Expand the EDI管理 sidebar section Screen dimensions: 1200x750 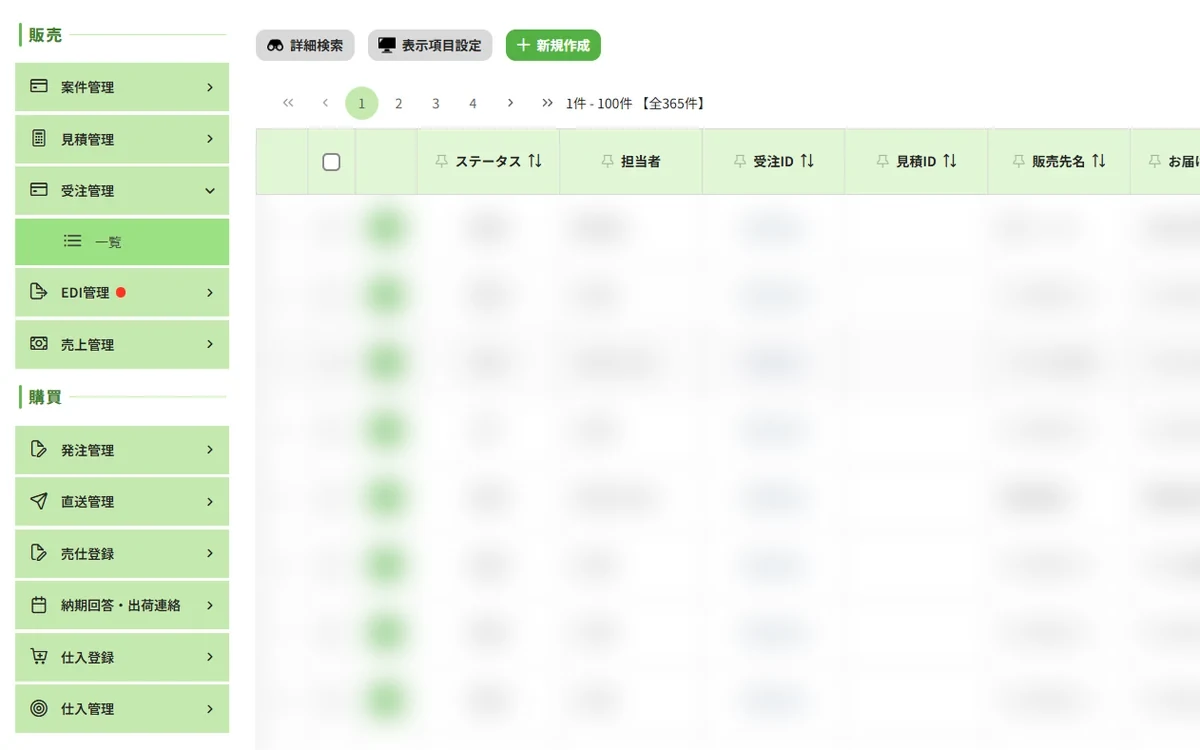pos(122,293)
